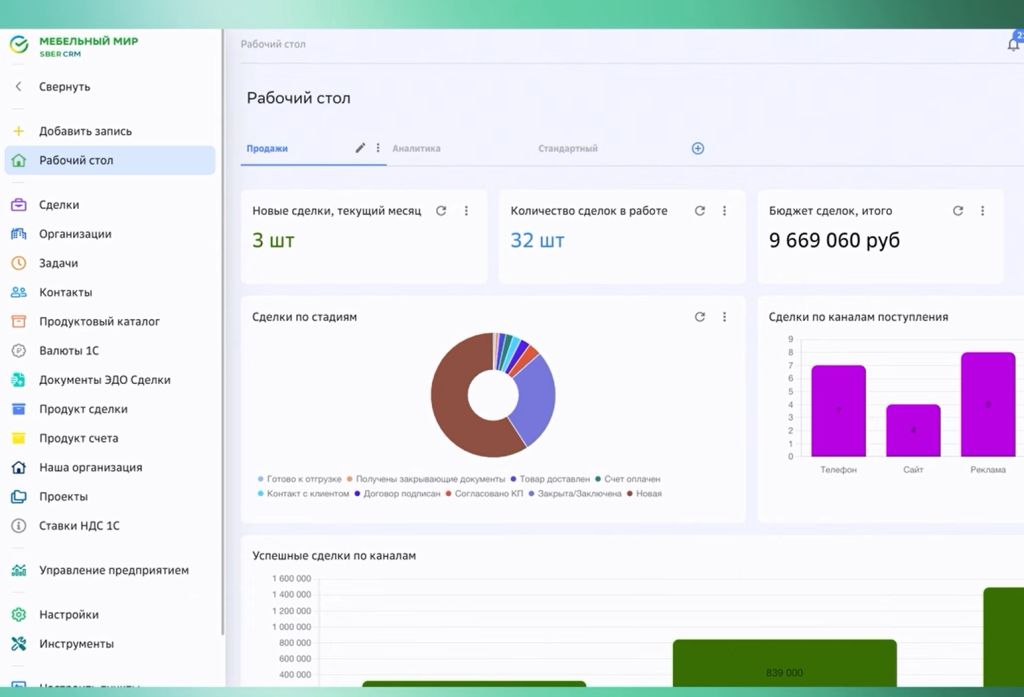
Task: Open Рабочий стол from sidebar
Action: pyautogui.click(x=110, y=160)
